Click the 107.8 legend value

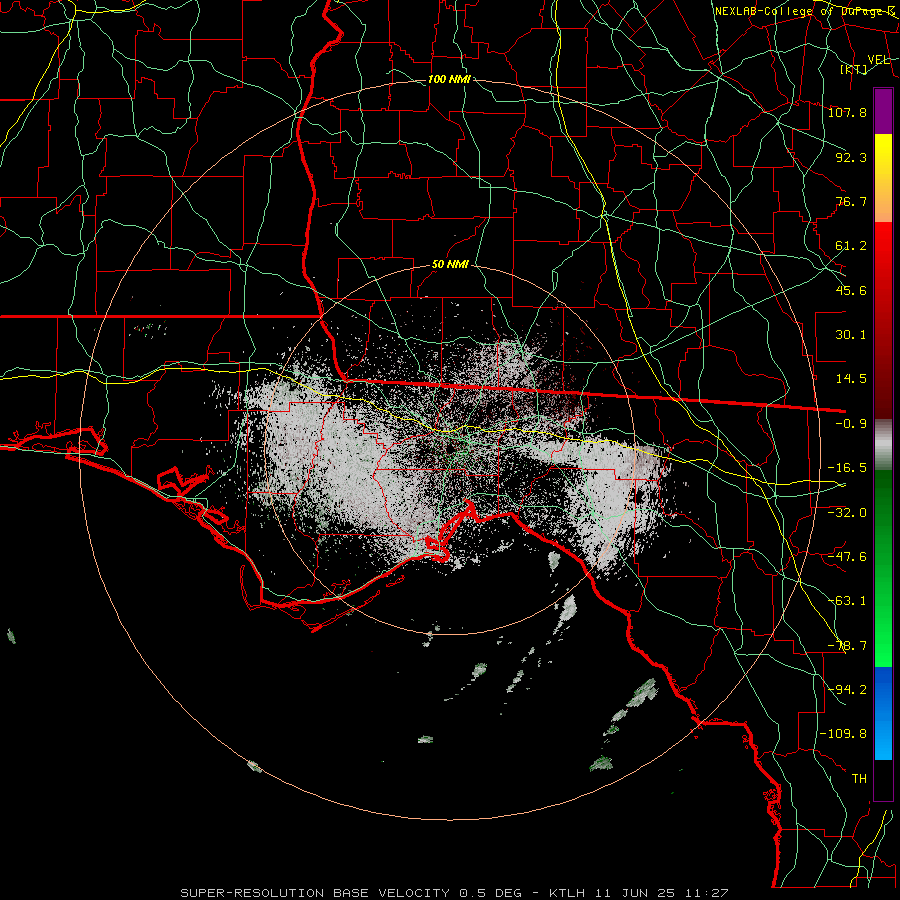tap(847, 112)
